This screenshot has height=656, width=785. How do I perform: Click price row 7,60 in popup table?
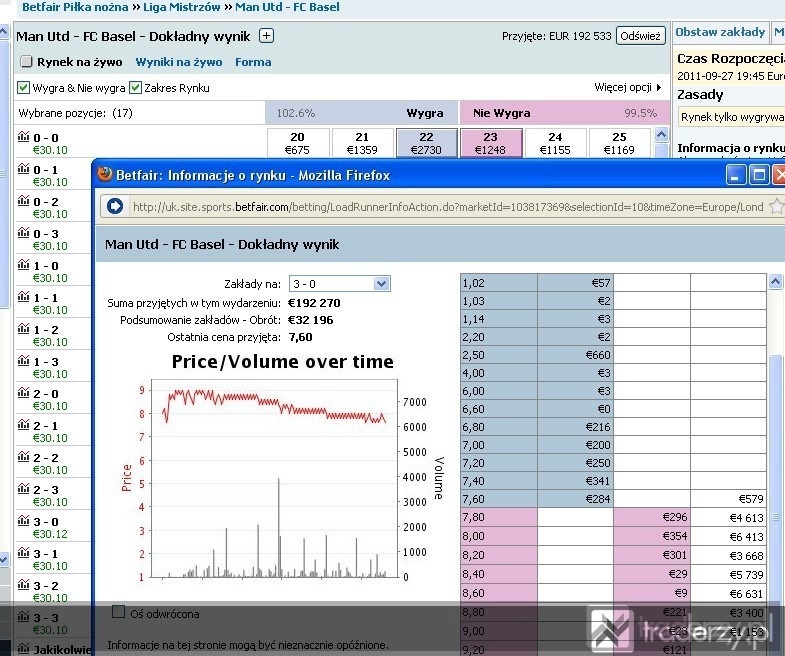[613, 499]
